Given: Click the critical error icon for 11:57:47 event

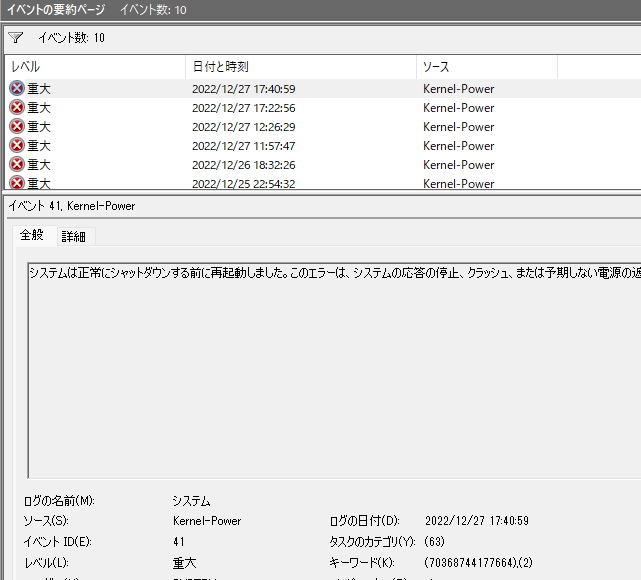Looking at the screenshot, I should coord(17,146).
